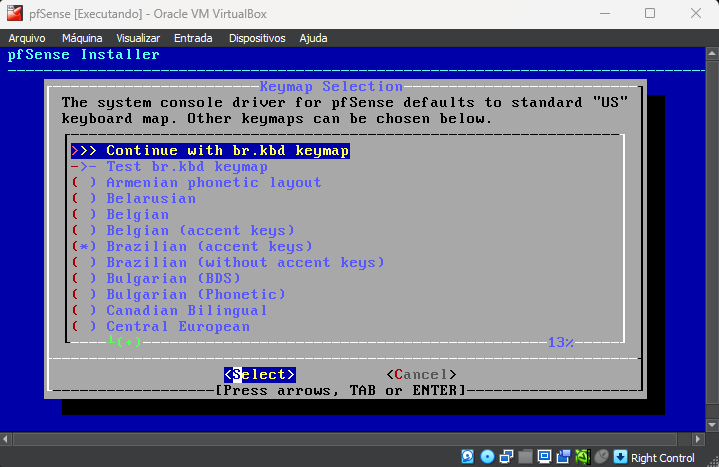The height and width of the screenshot is (467, 719).
Task: Open the Ajuda menu
Action: click(x=313, y=38)
